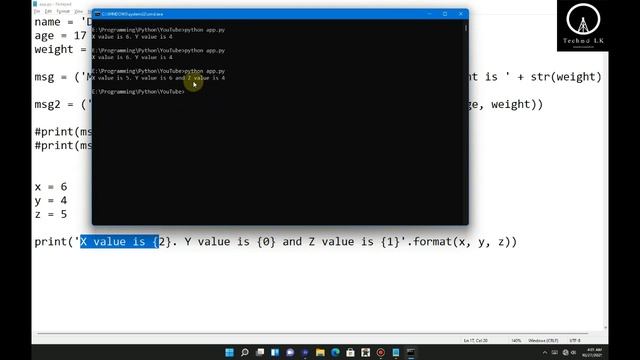The height and width of the screenshot is (360, 640).
Task: Open the network icon in system tray
Action: [x=565, y=352]
